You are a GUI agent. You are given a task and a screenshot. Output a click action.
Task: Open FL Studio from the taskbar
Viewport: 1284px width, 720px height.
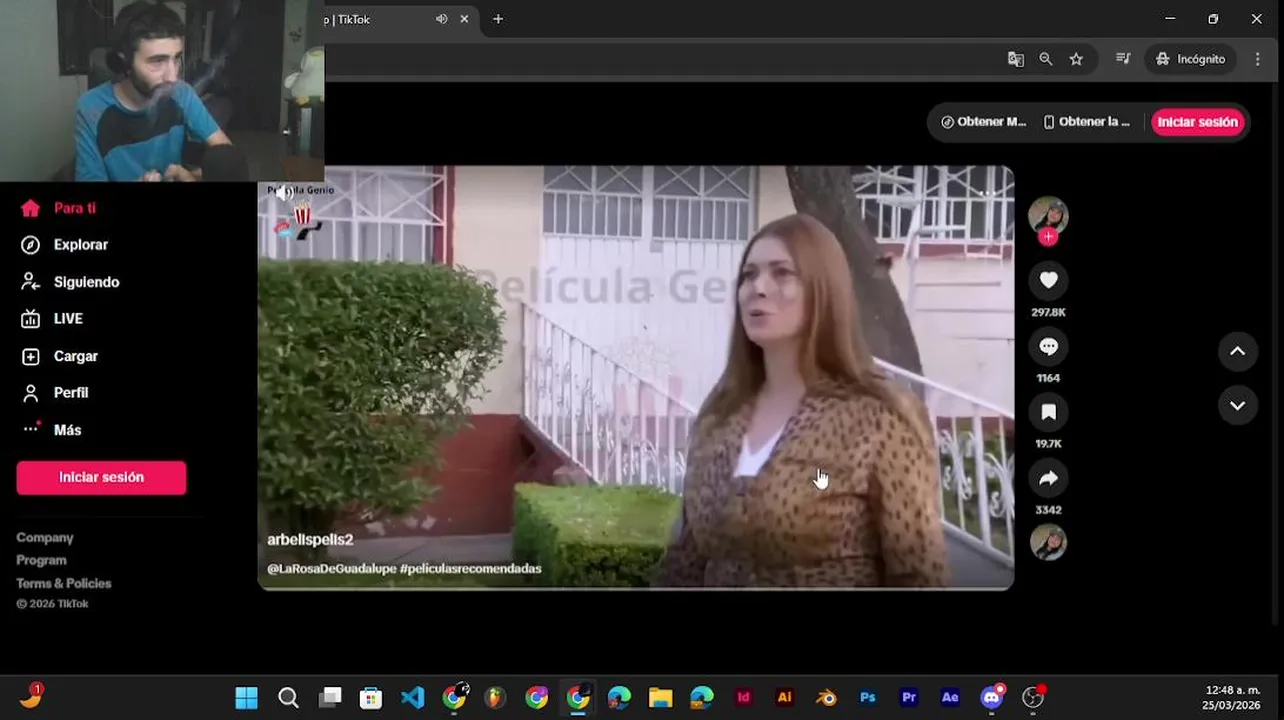coord(495,698)
